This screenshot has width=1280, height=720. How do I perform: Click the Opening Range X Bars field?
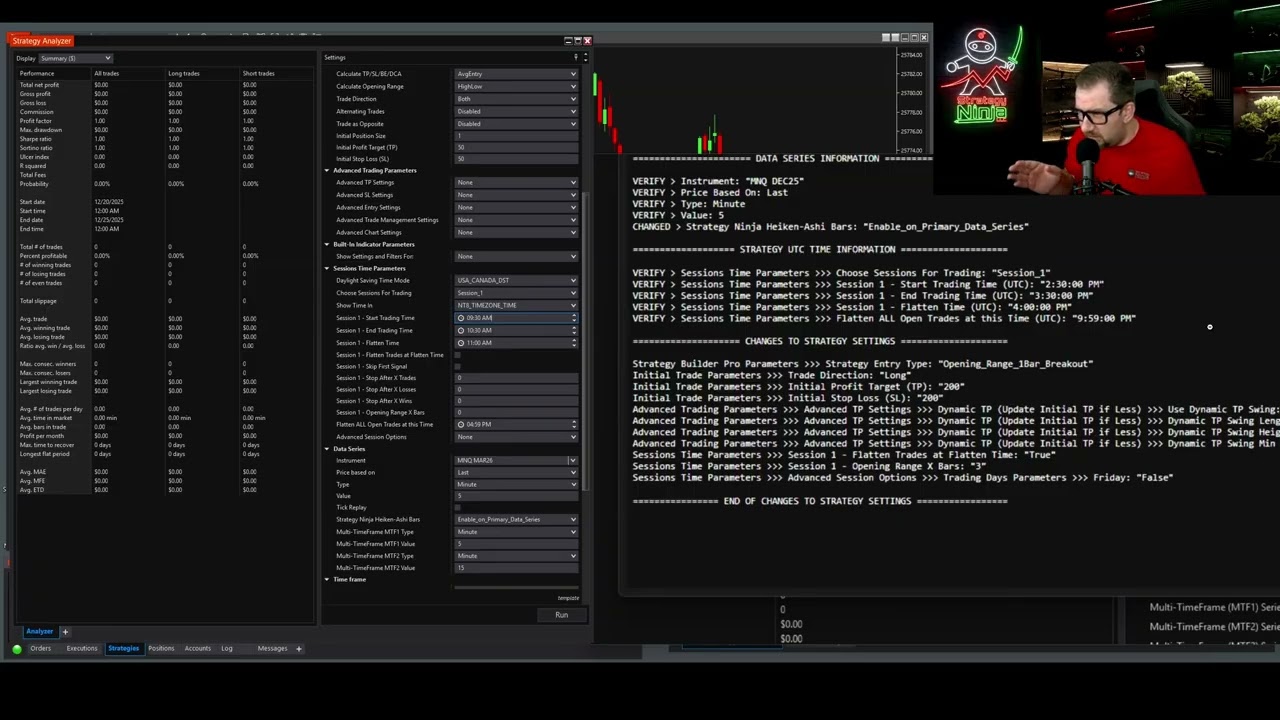(x=516, y=412)
